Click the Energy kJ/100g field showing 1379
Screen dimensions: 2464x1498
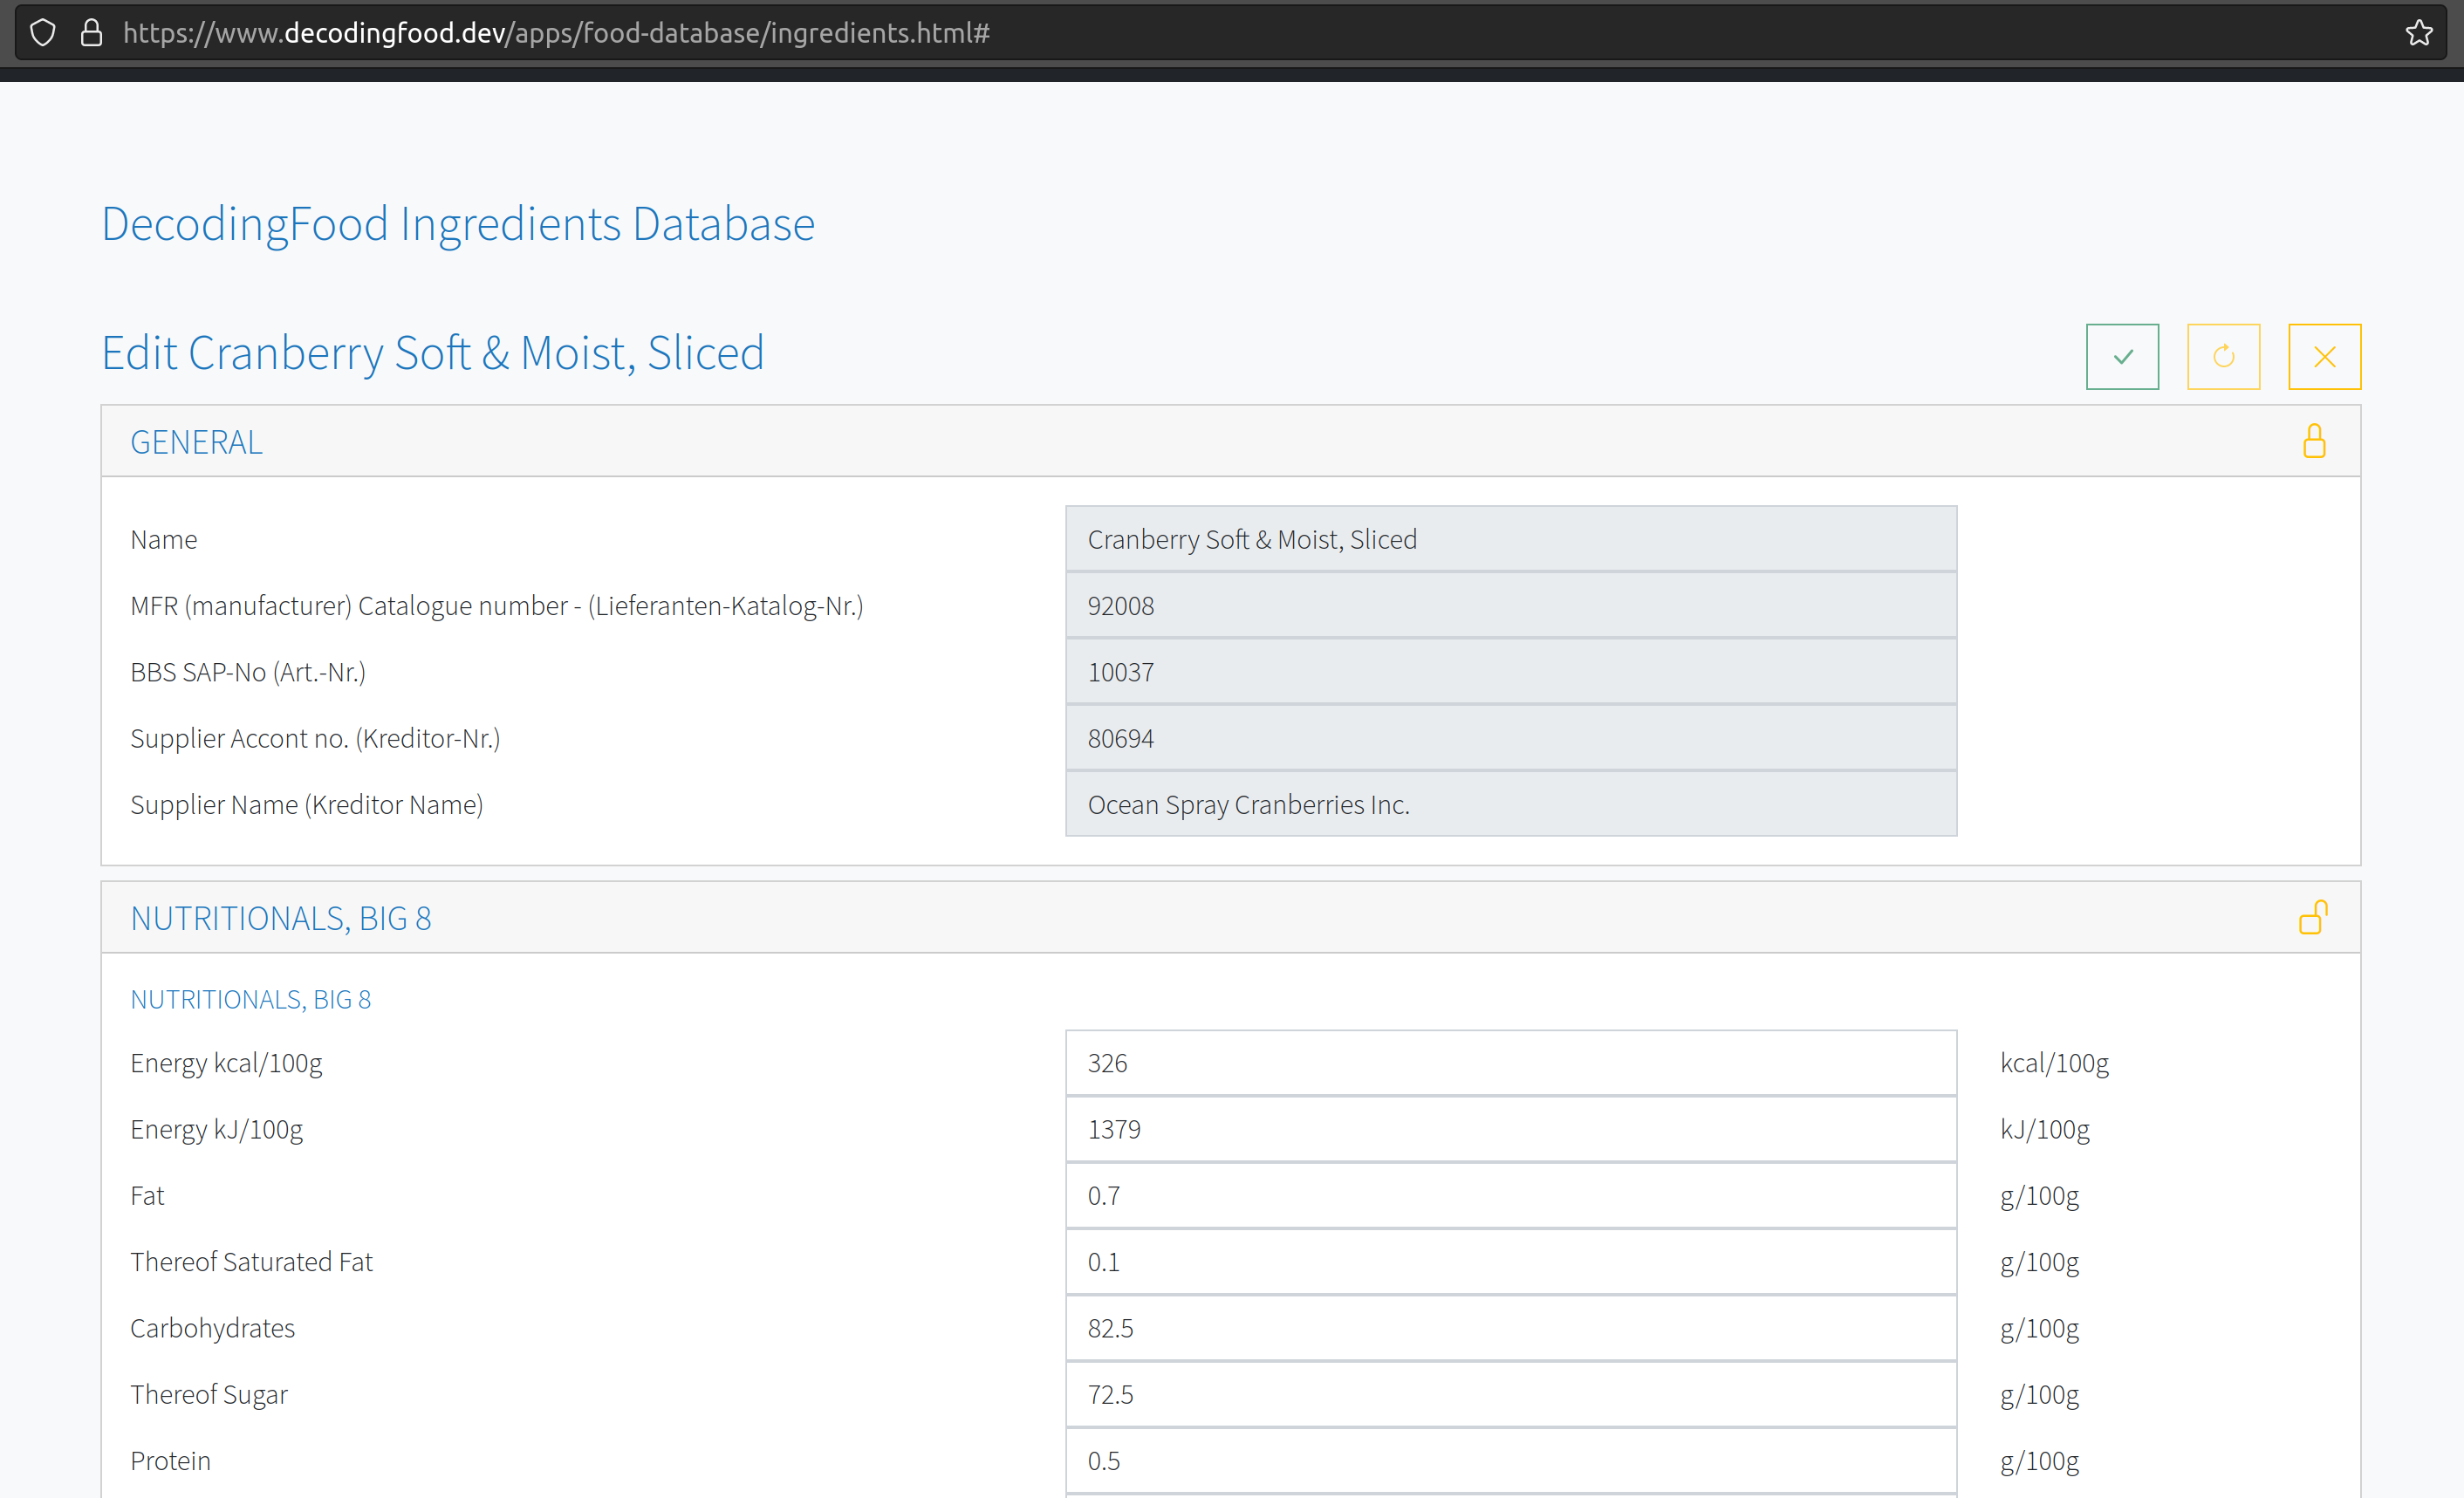point(1510,1129)
